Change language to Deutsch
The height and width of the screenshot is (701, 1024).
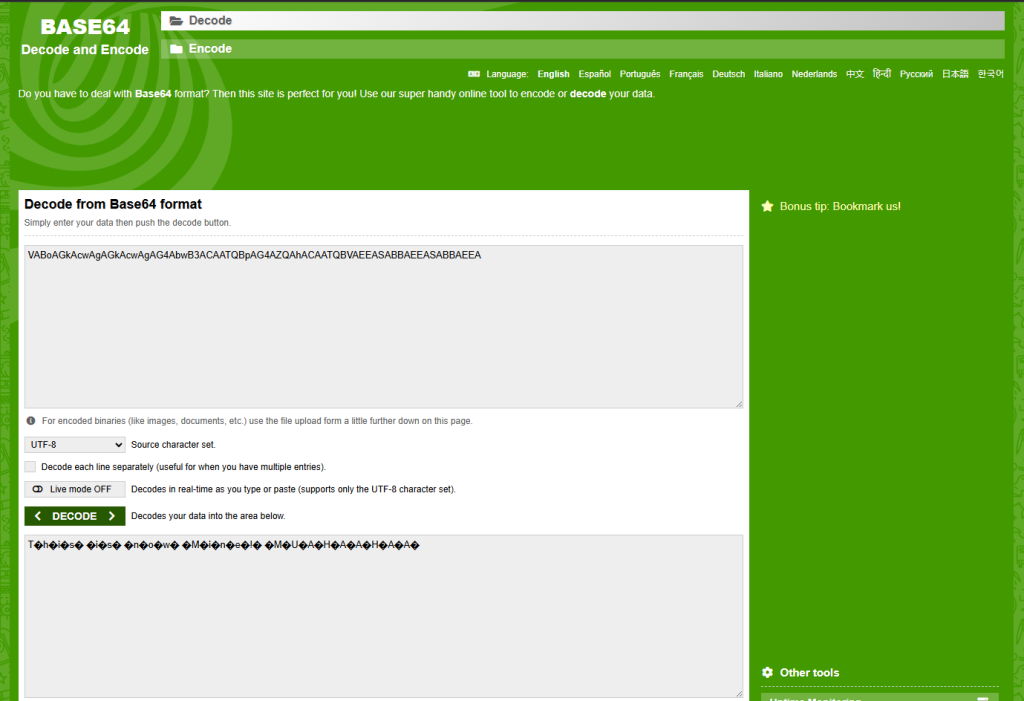click(728, 74)
